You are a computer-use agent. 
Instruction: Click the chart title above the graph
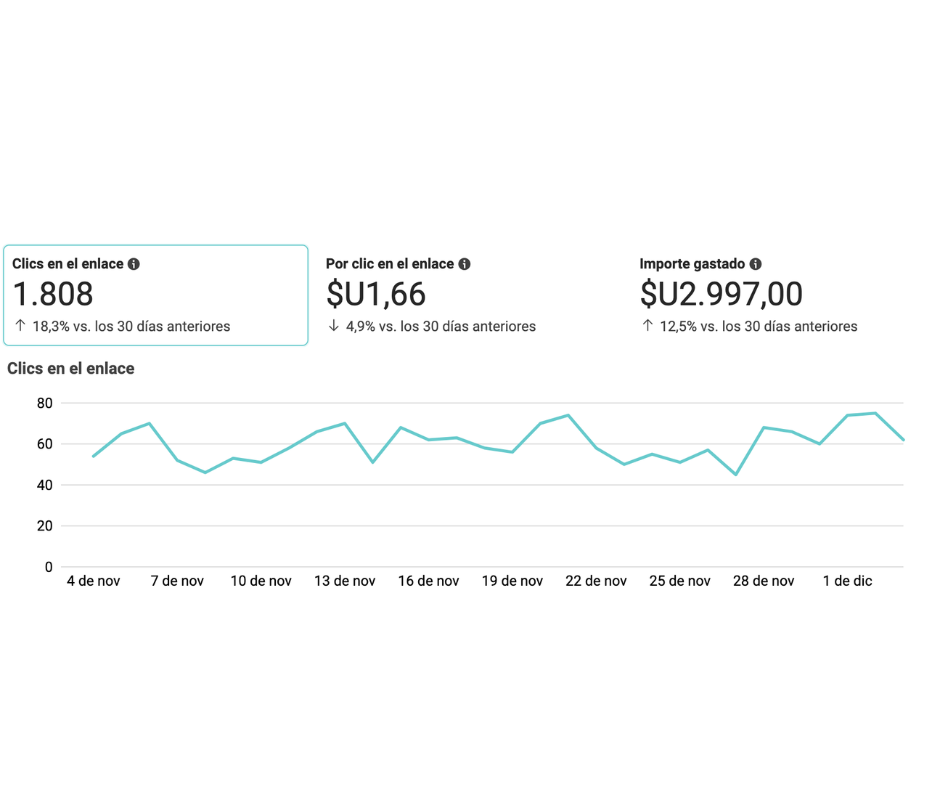tap(71, 368)
